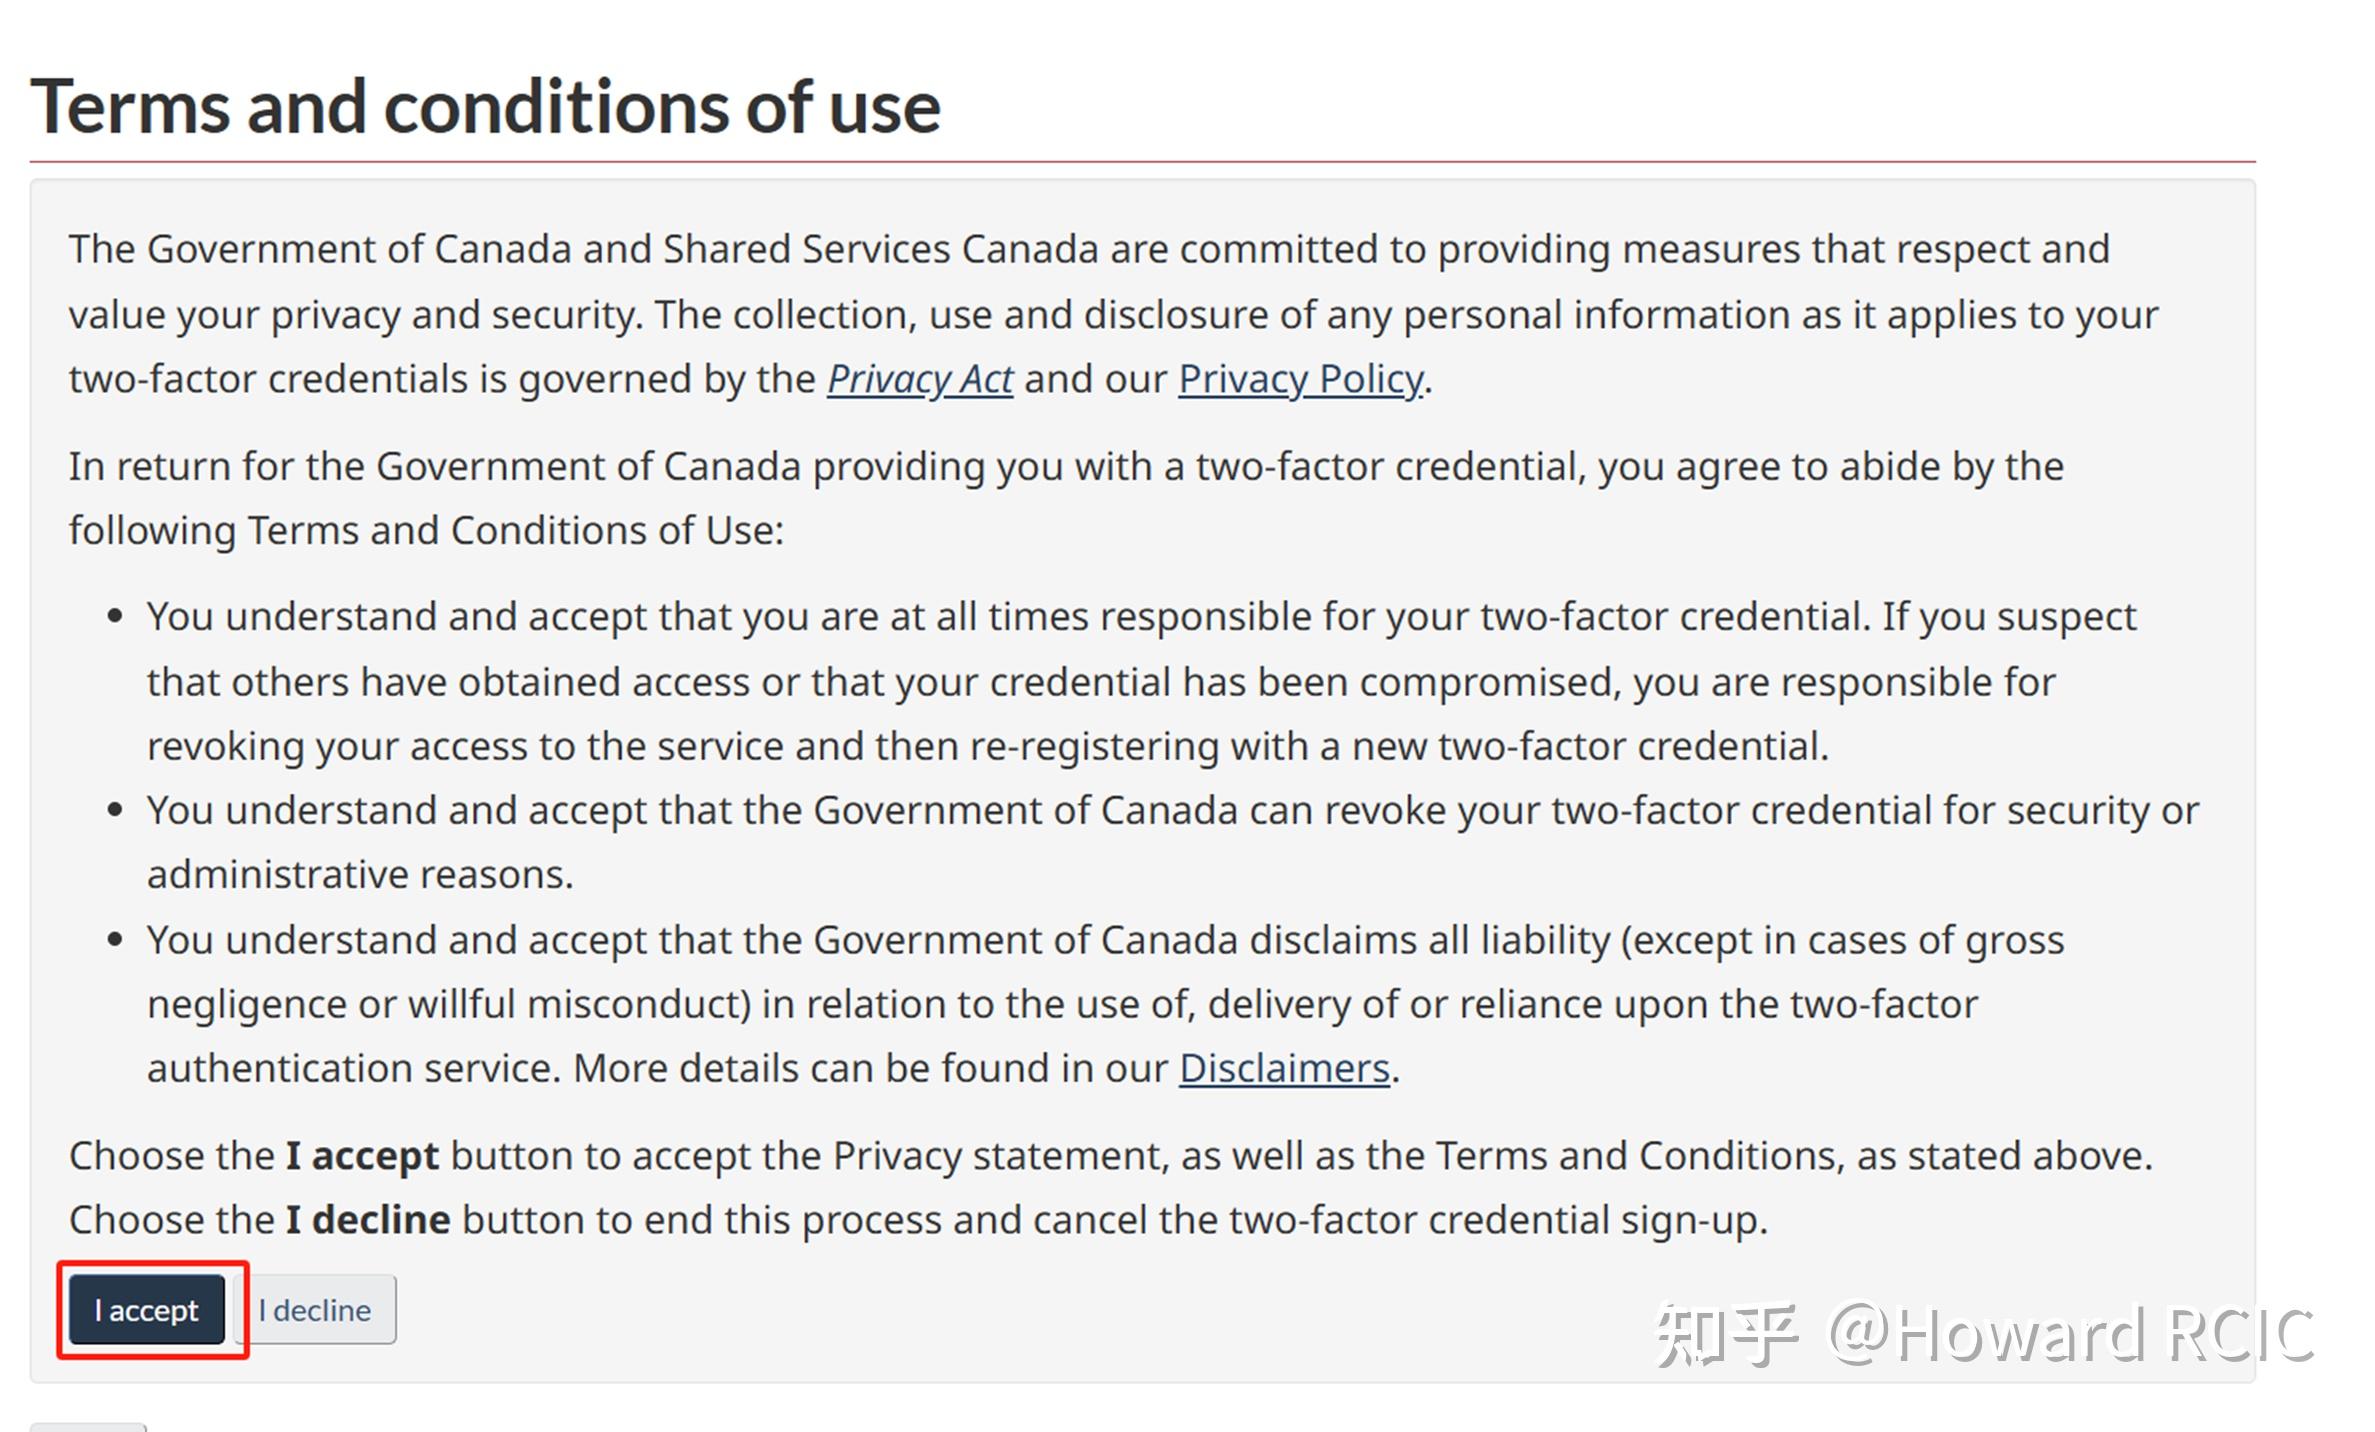Click the bullet dot before the administrative reasons item
This screenshot has width=2375, height=1432.
[115, 810]
